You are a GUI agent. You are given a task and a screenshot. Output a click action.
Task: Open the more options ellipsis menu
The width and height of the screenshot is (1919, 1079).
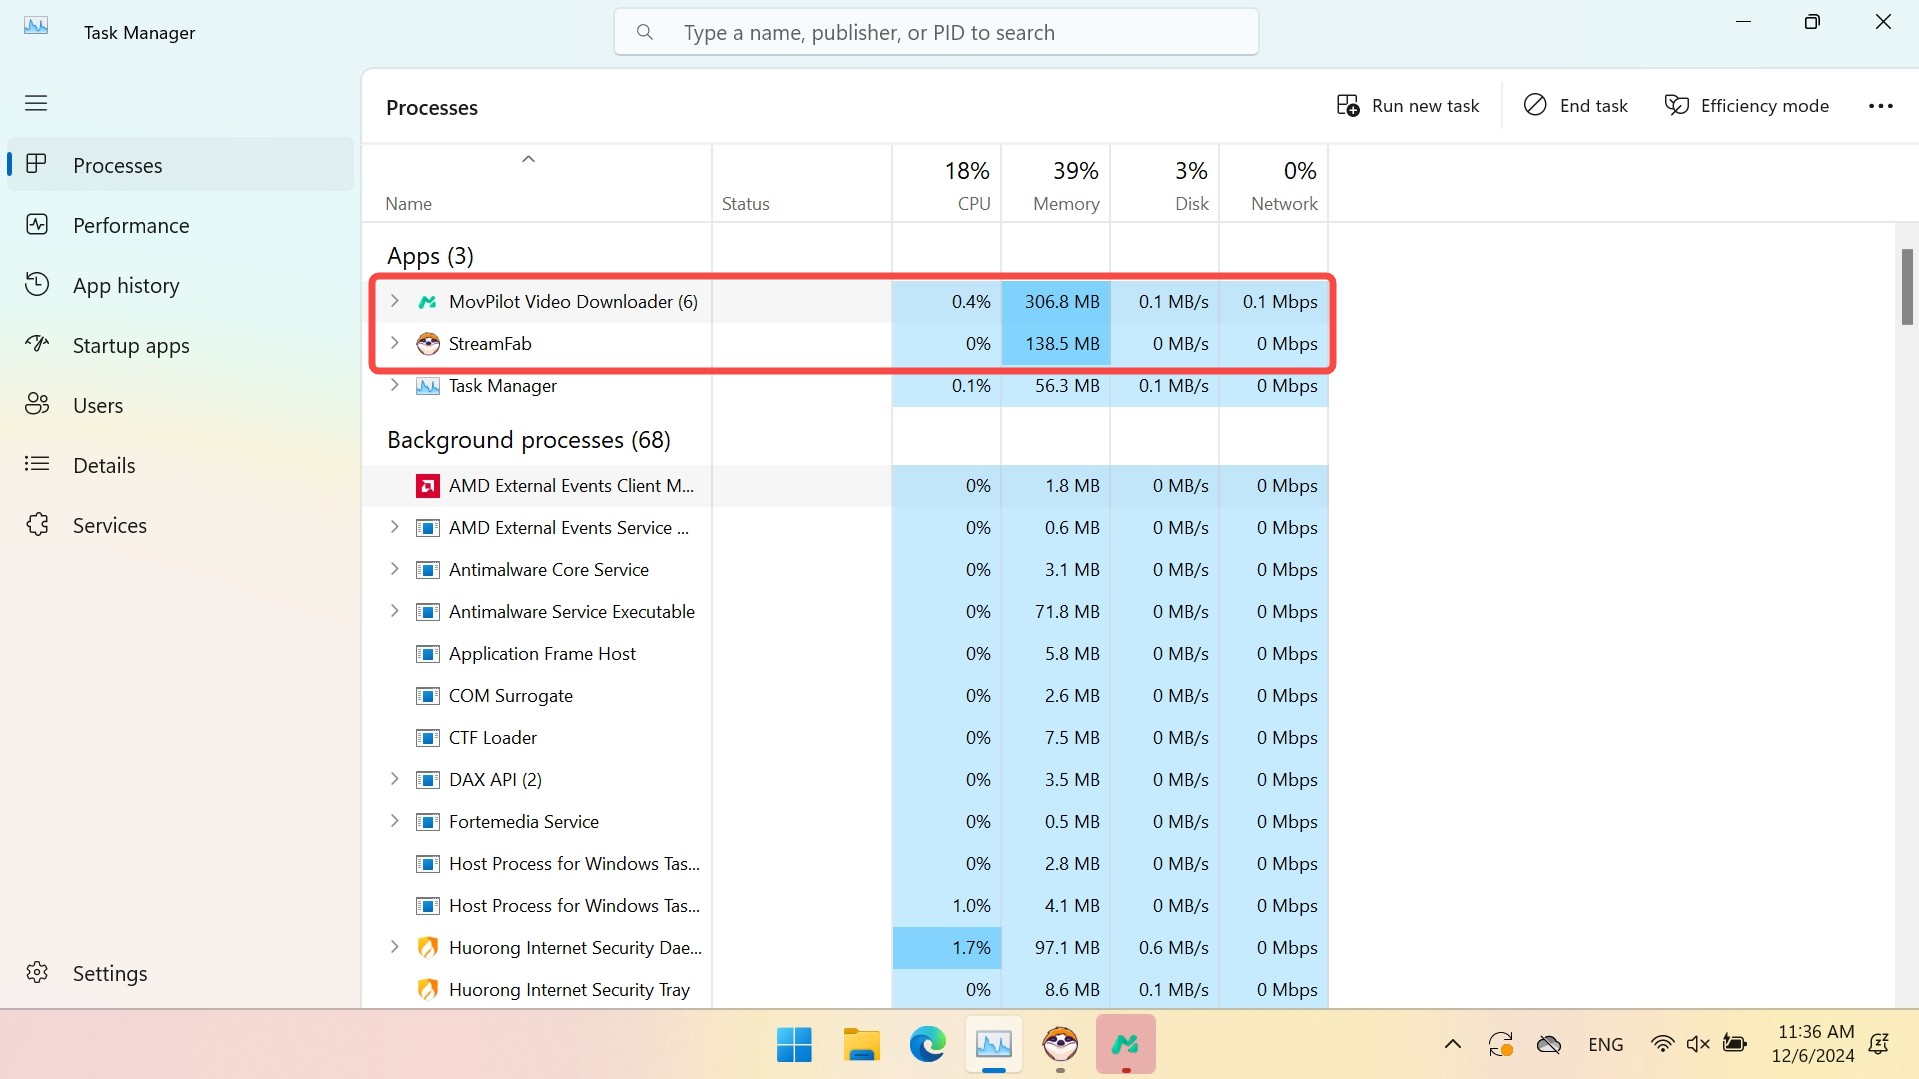(x=1880, y=106)
